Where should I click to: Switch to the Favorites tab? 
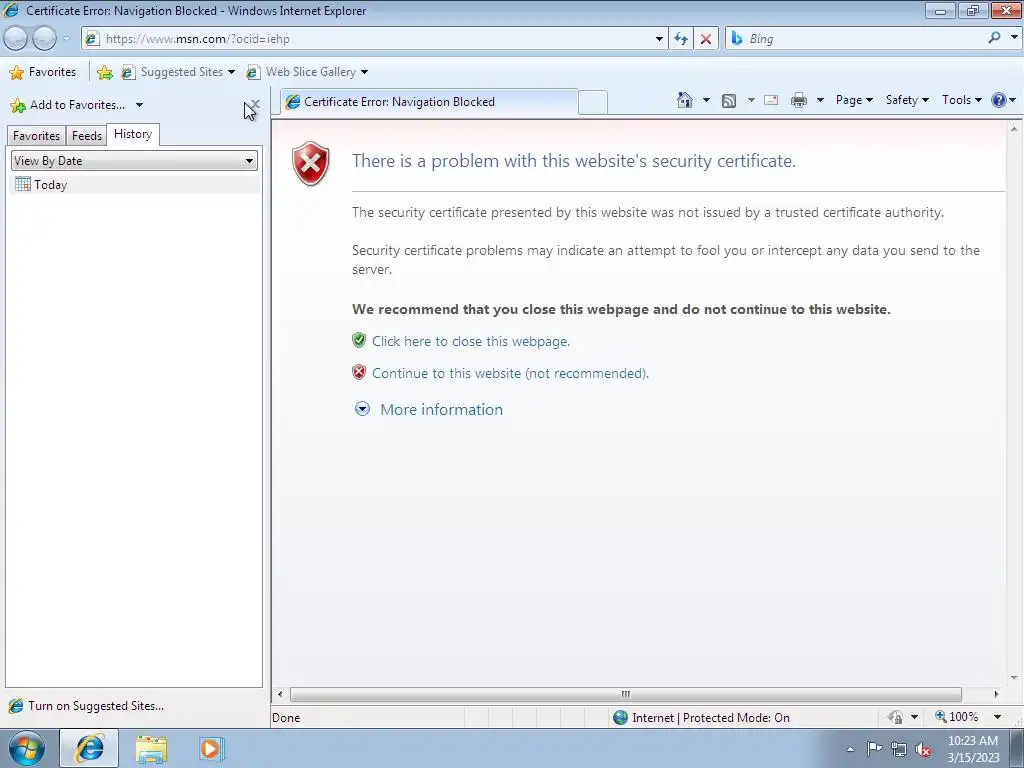(x=37, y=136)
